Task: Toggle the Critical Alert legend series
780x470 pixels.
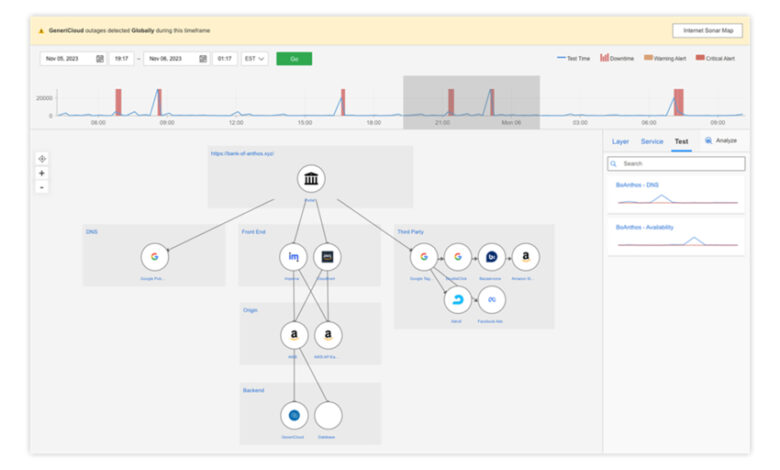Action: coord(714,58)
